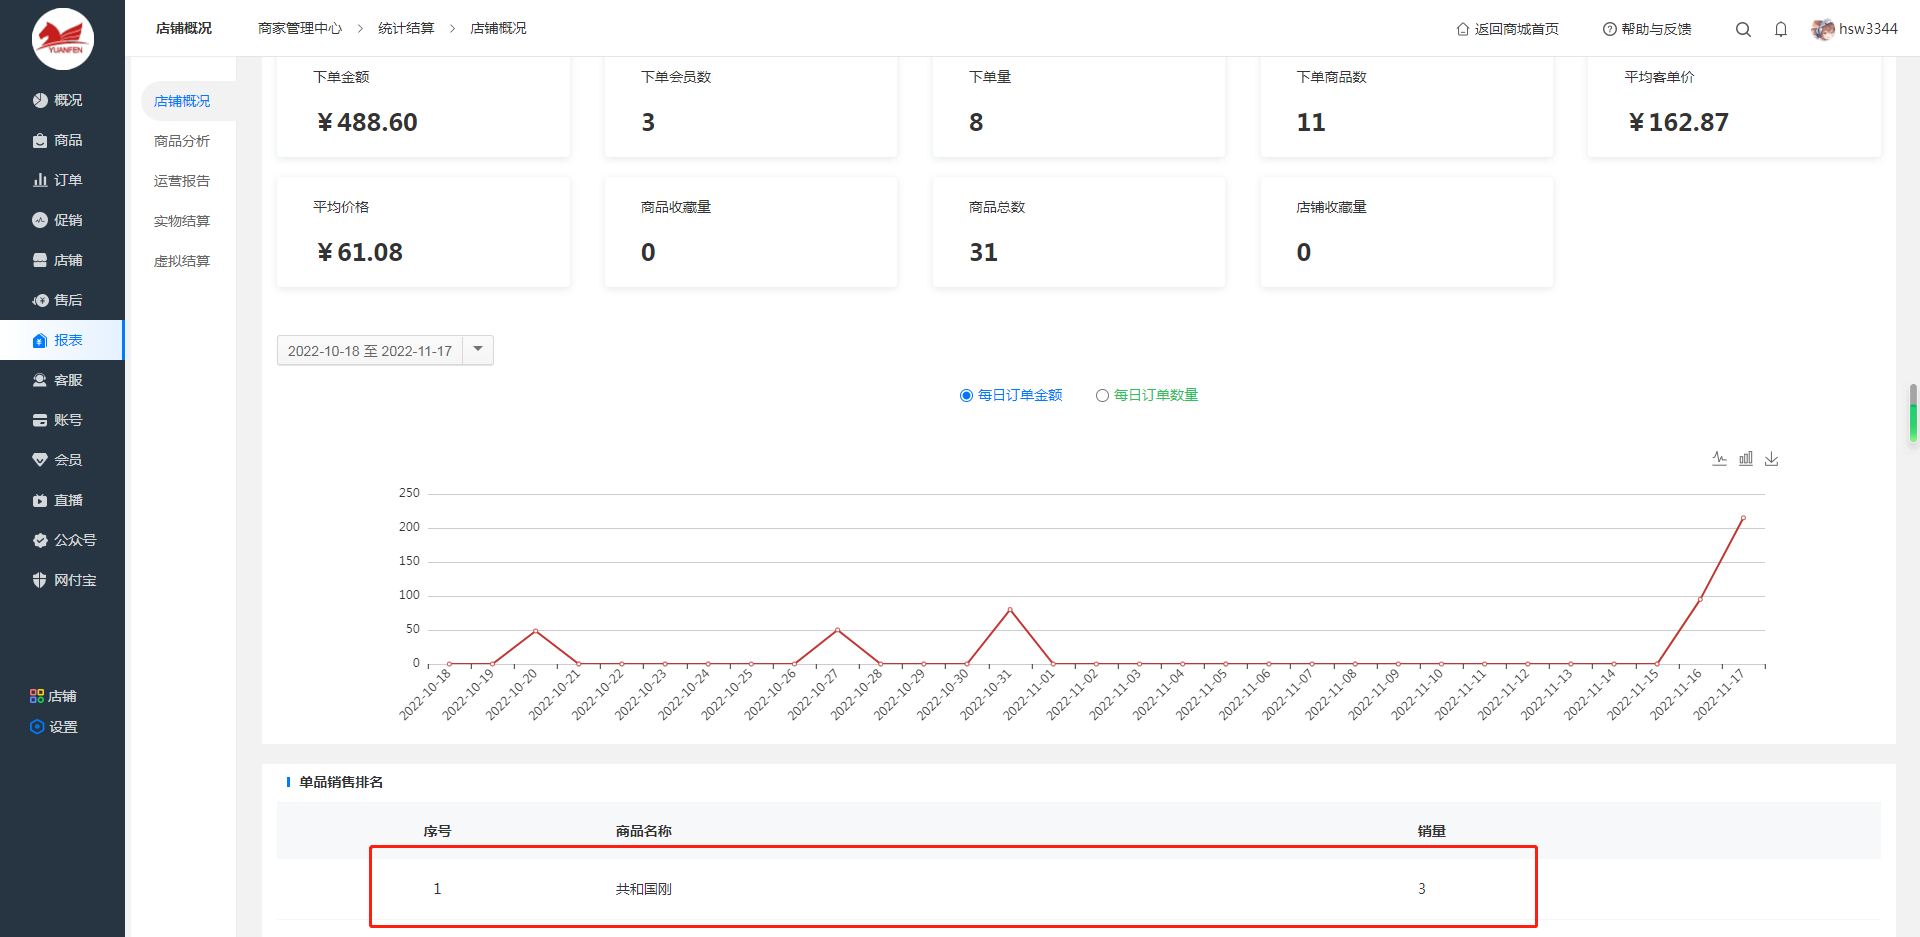Click the 2022-10-31 peak data point
1920x937 pixels.
(x=1010, y=609)
